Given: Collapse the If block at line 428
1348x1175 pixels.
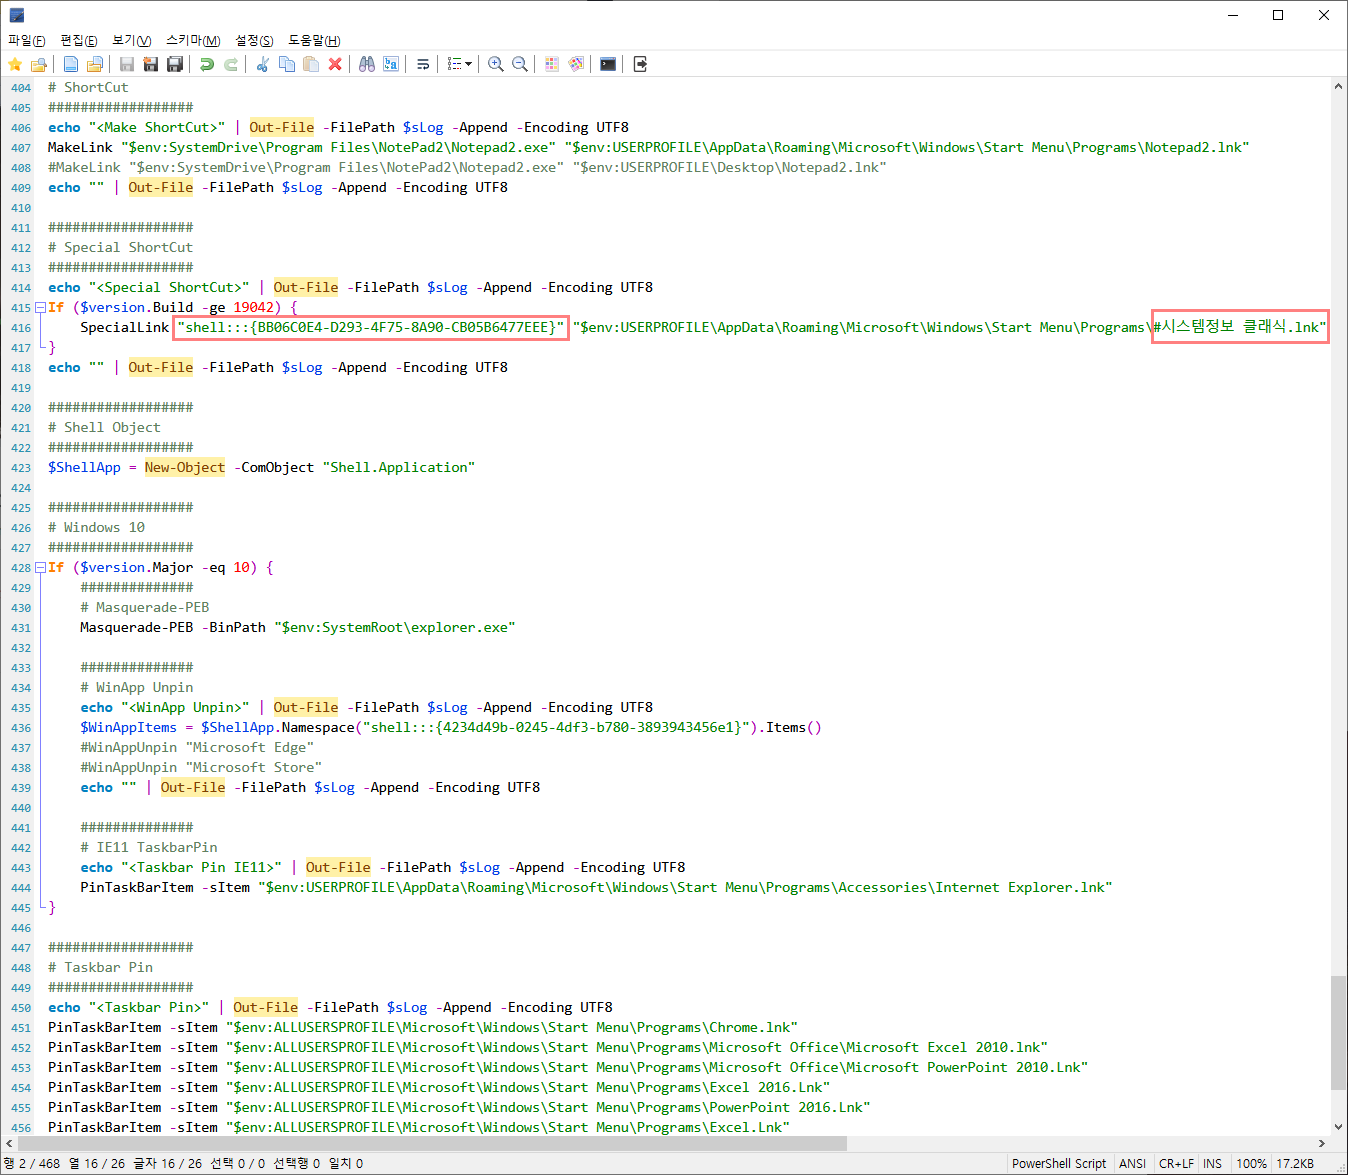Looking at the screenshot, I should tap(40, 567).
